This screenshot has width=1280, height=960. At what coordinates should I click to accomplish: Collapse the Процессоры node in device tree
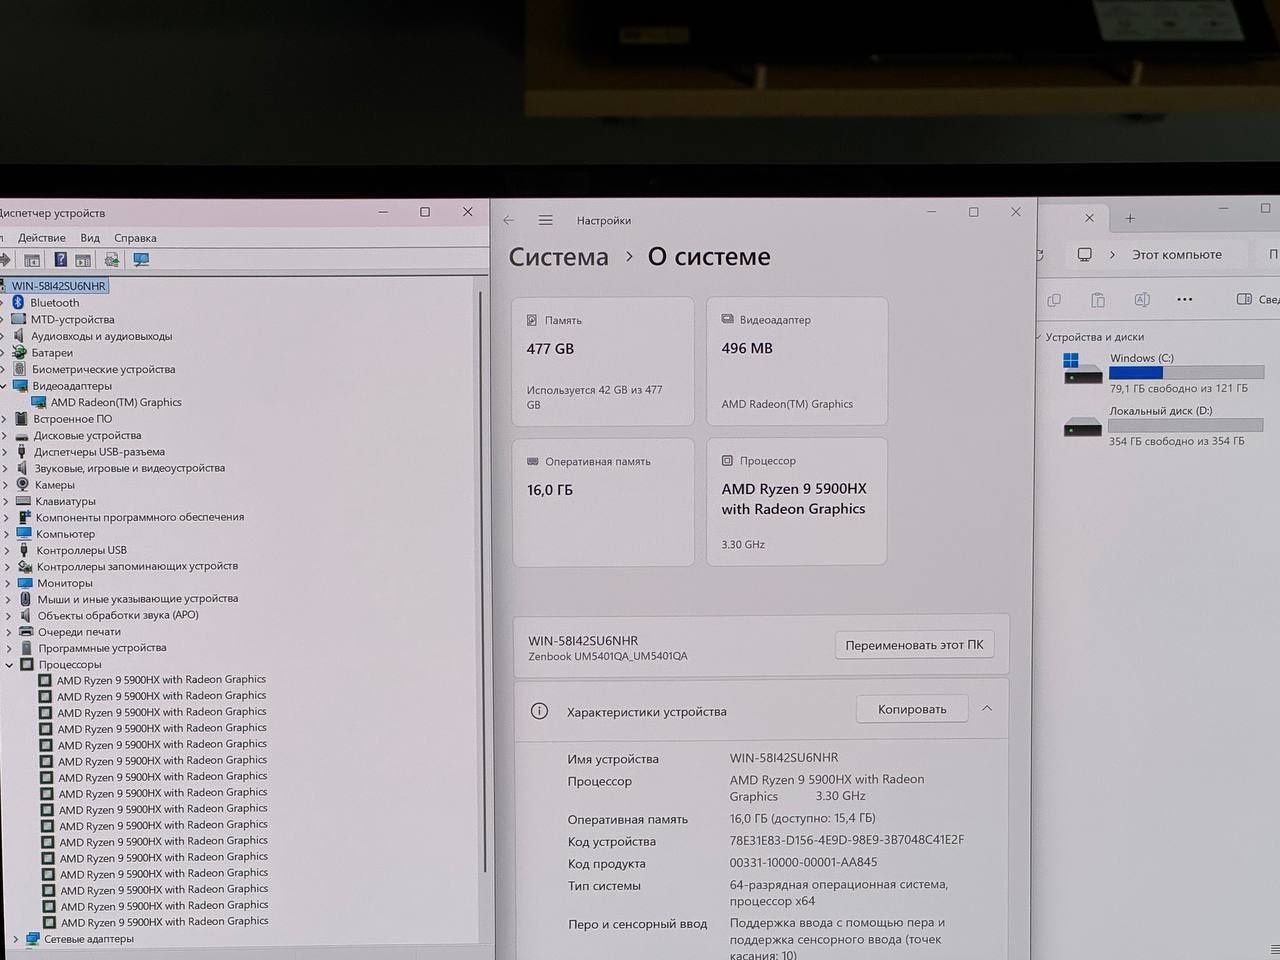pos(10,665)
